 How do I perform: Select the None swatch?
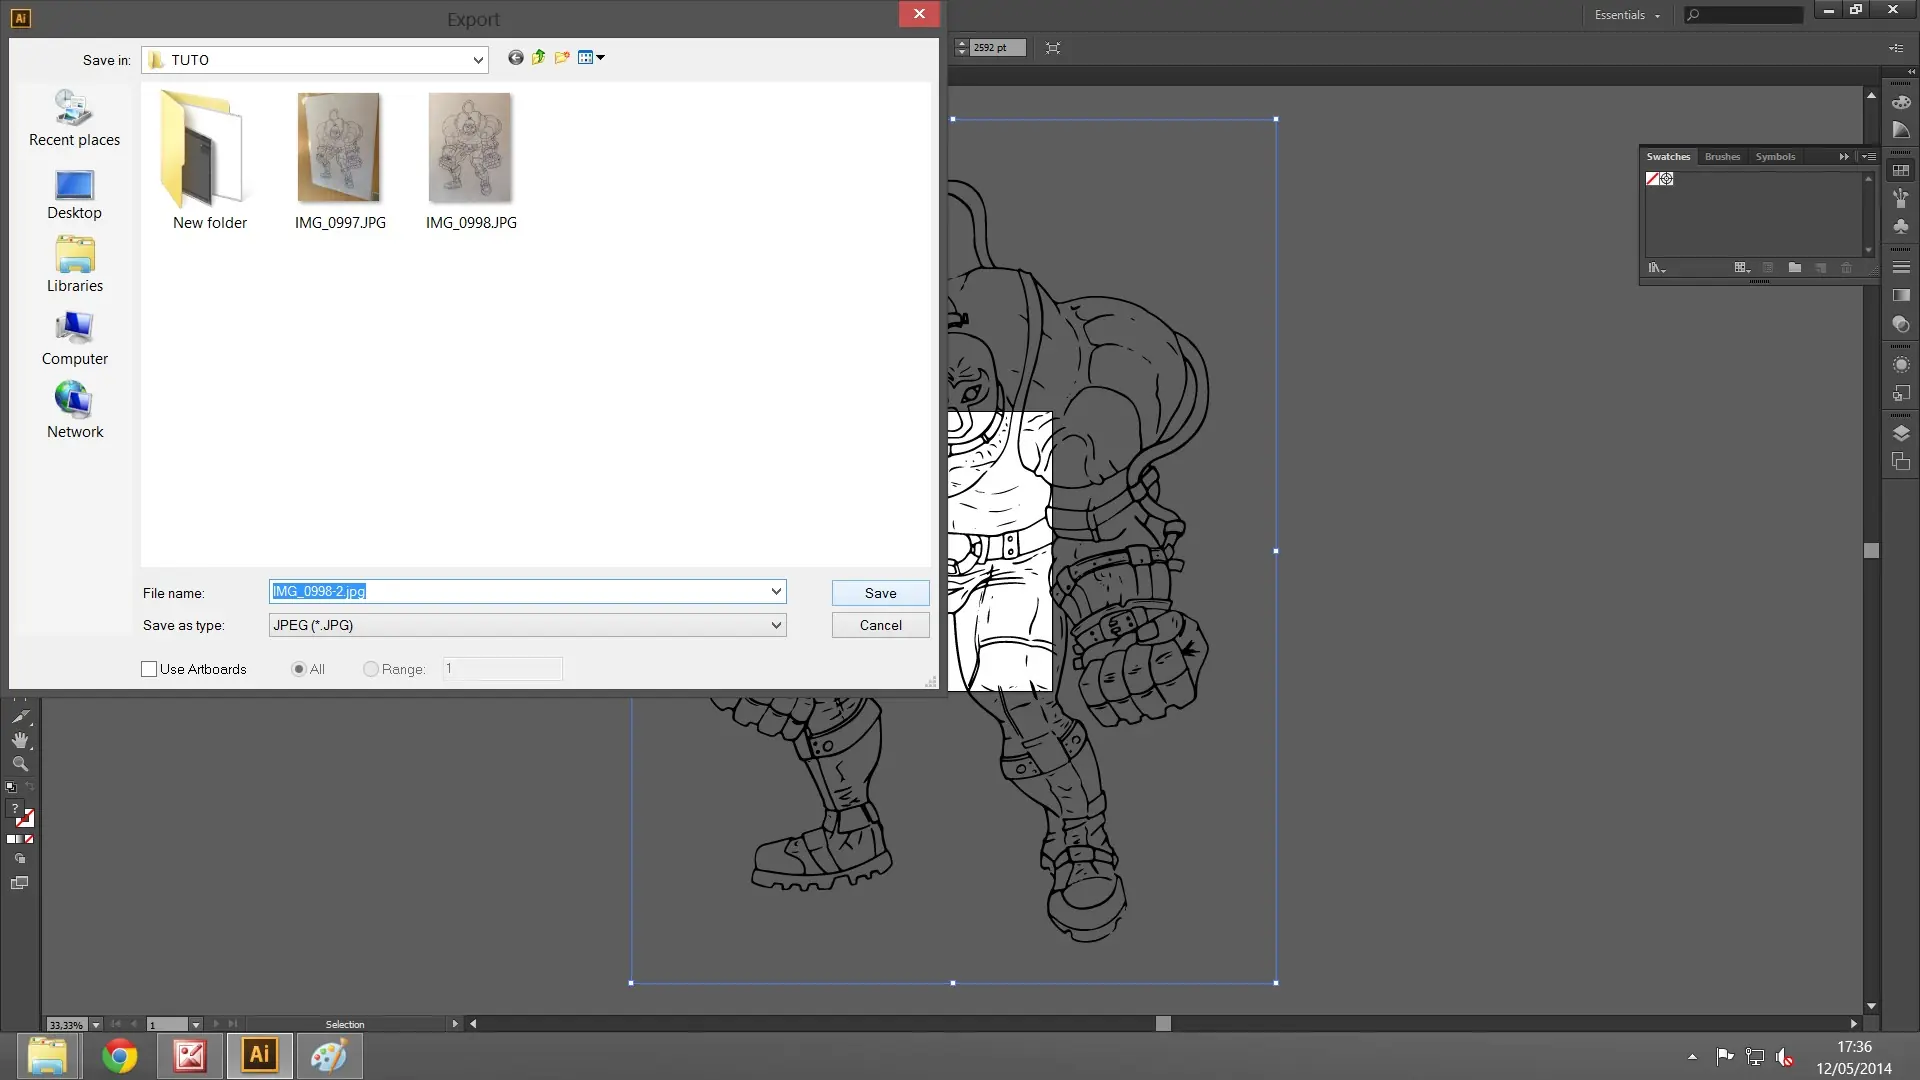1652,179
